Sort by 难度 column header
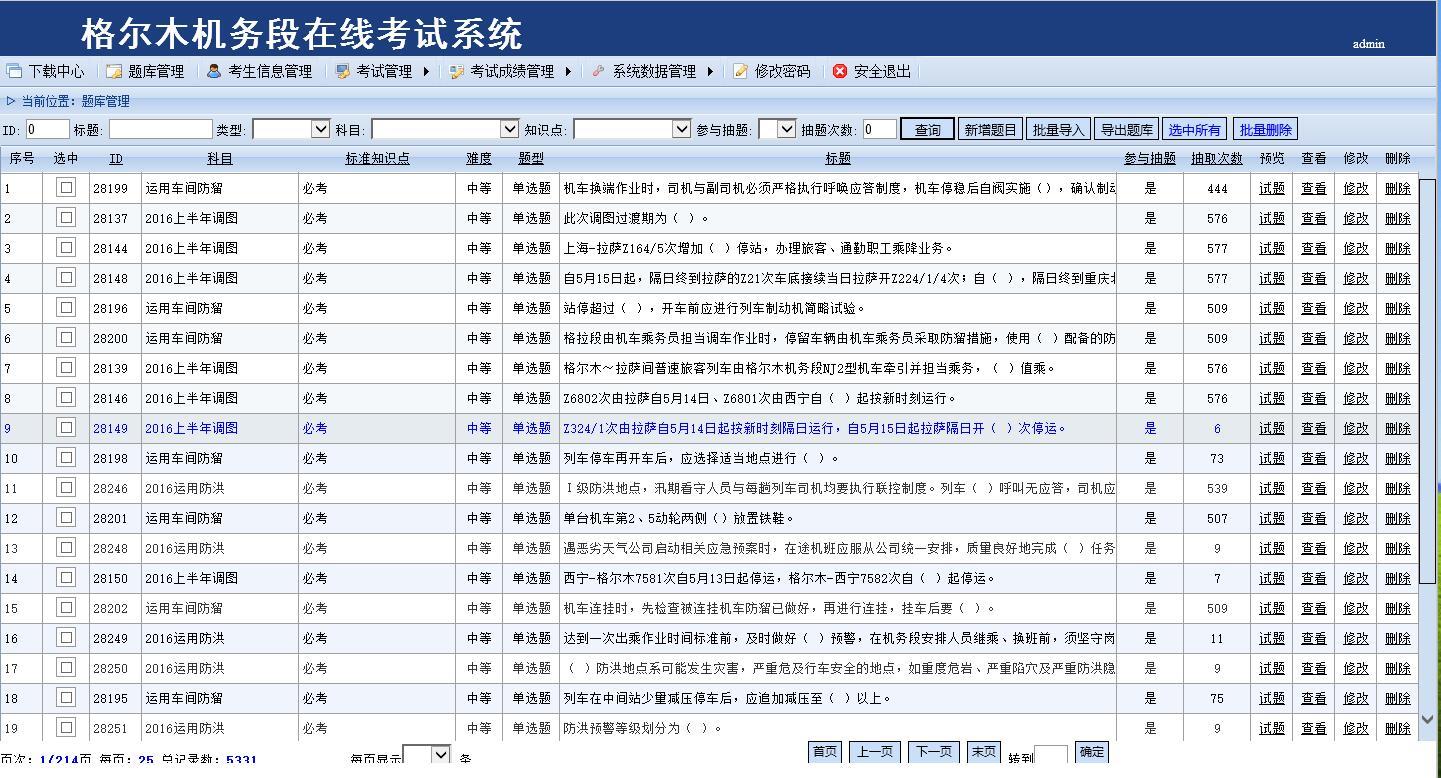 click(x=479, y=158)
